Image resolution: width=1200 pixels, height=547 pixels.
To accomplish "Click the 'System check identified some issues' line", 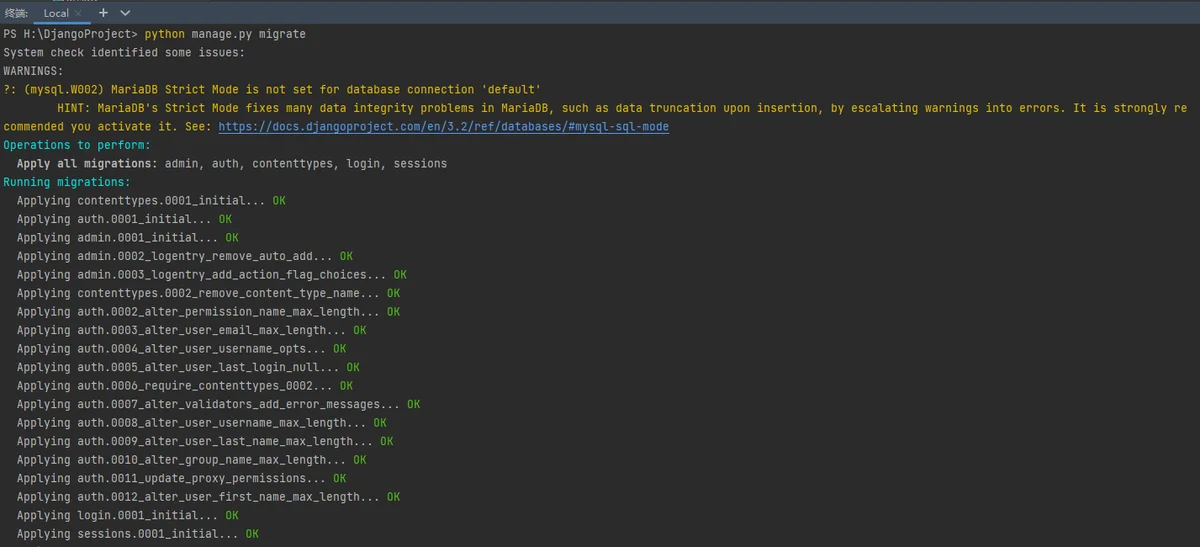I will pyautogui.click(x=124, y=52).
